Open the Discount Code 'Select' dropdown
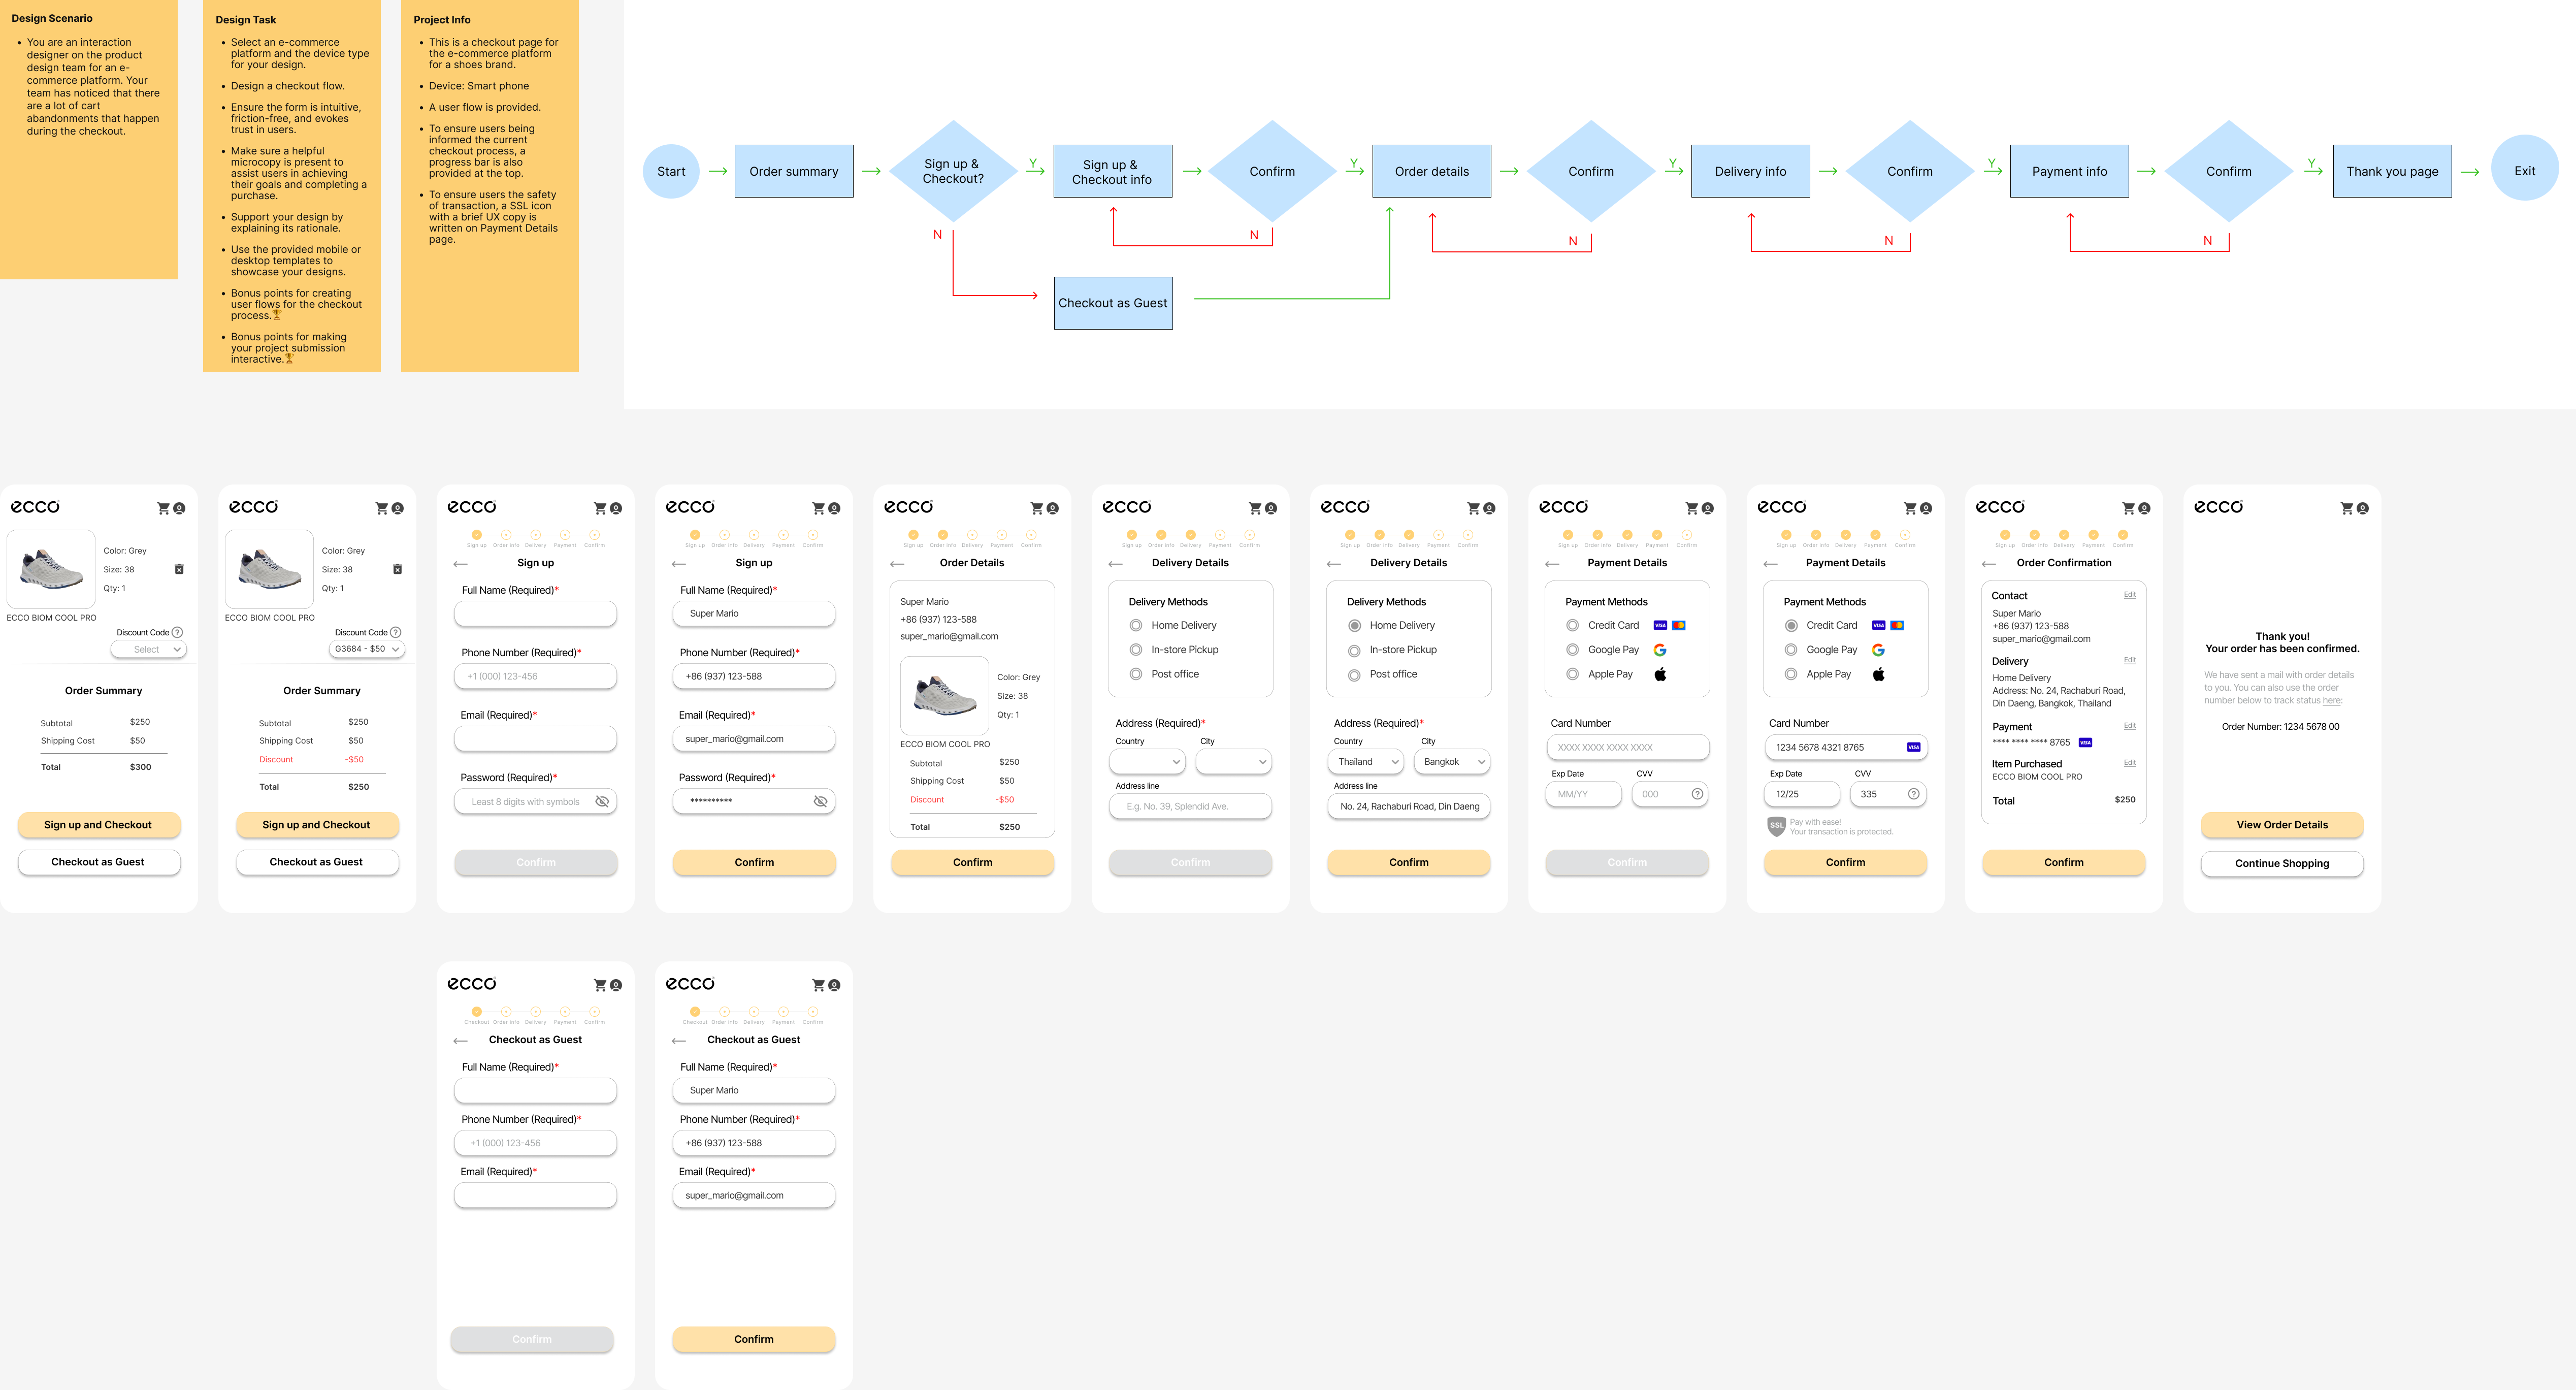2576x1390 pixels. [149, 650]
